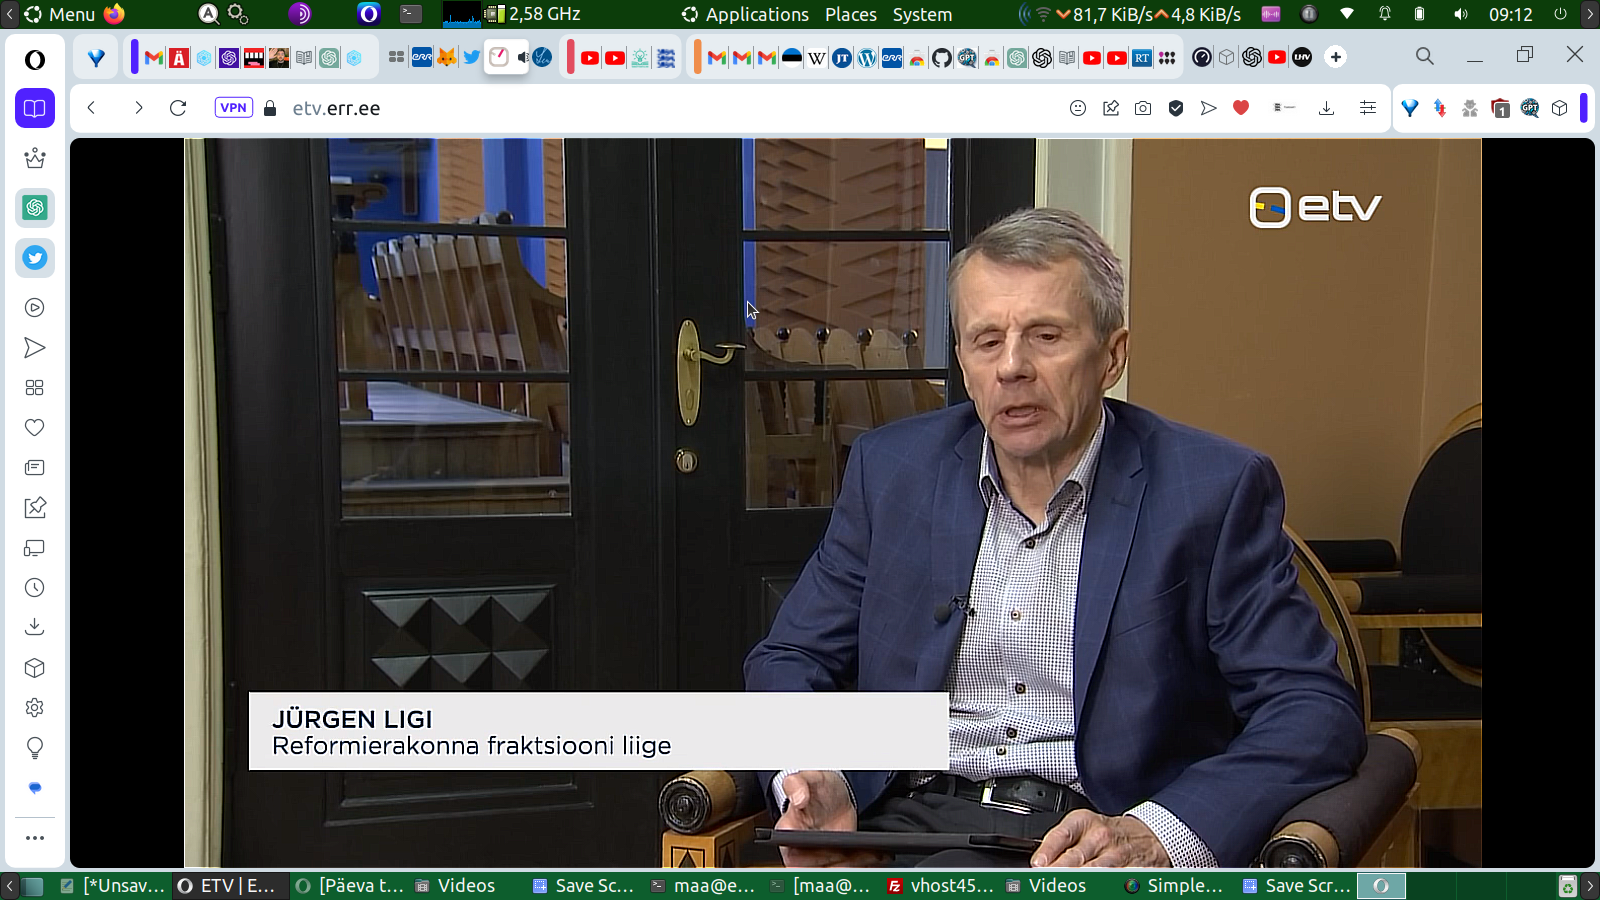Open the History clock in the sidebar
The image size is (1600, 900).
point(35,588)
